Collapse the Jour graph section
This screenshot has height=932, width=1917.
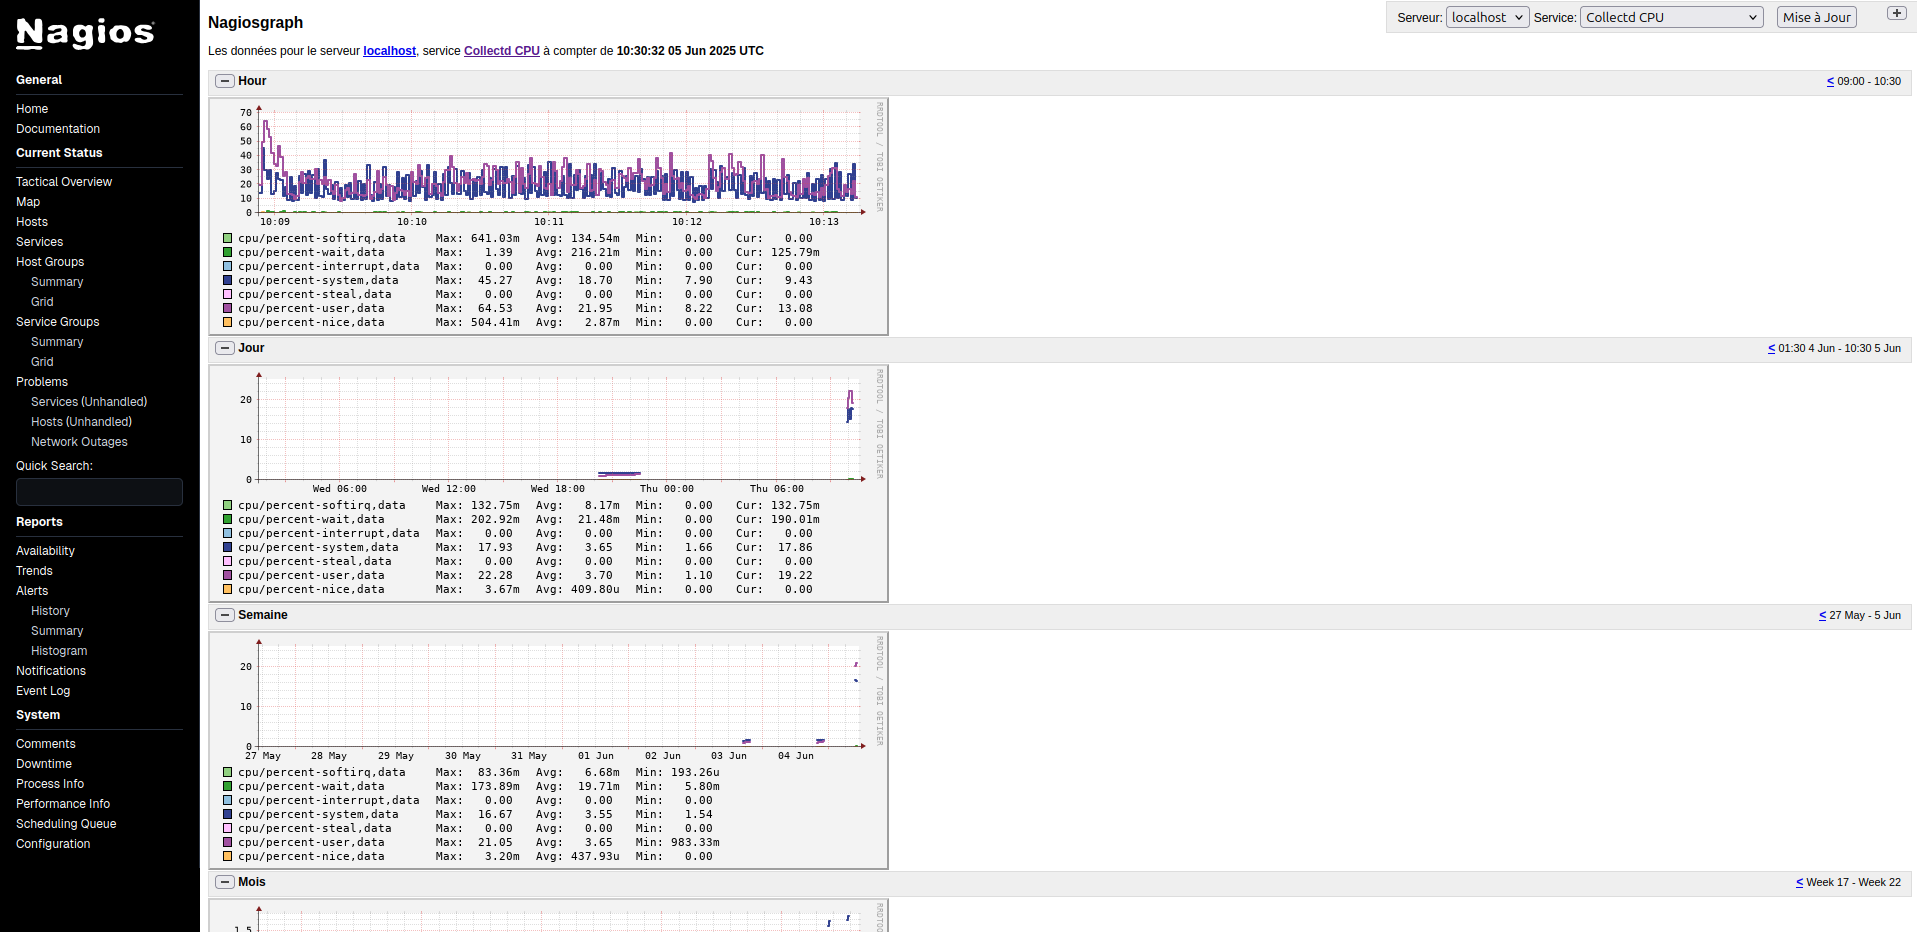225,348
